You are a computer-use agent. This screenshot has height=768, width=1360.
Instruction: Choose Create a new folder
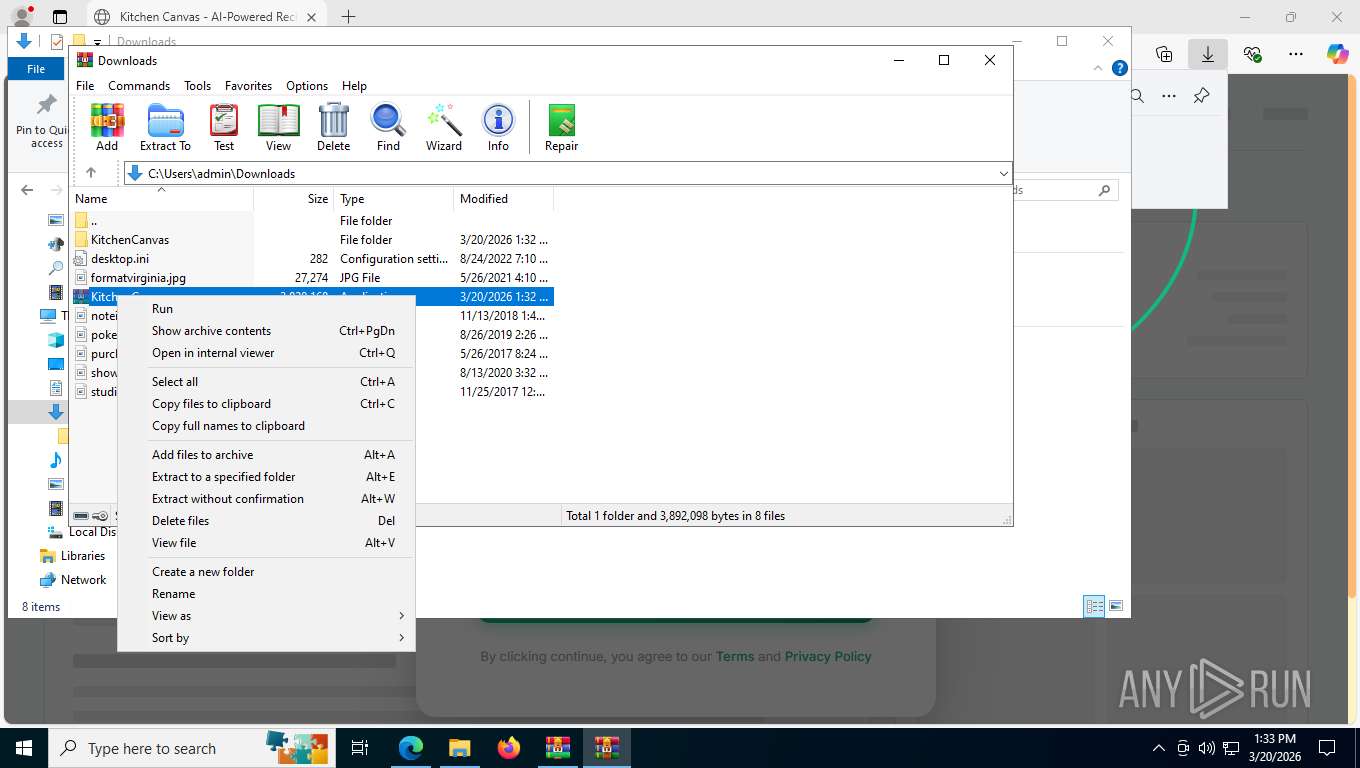coord(266,572)
